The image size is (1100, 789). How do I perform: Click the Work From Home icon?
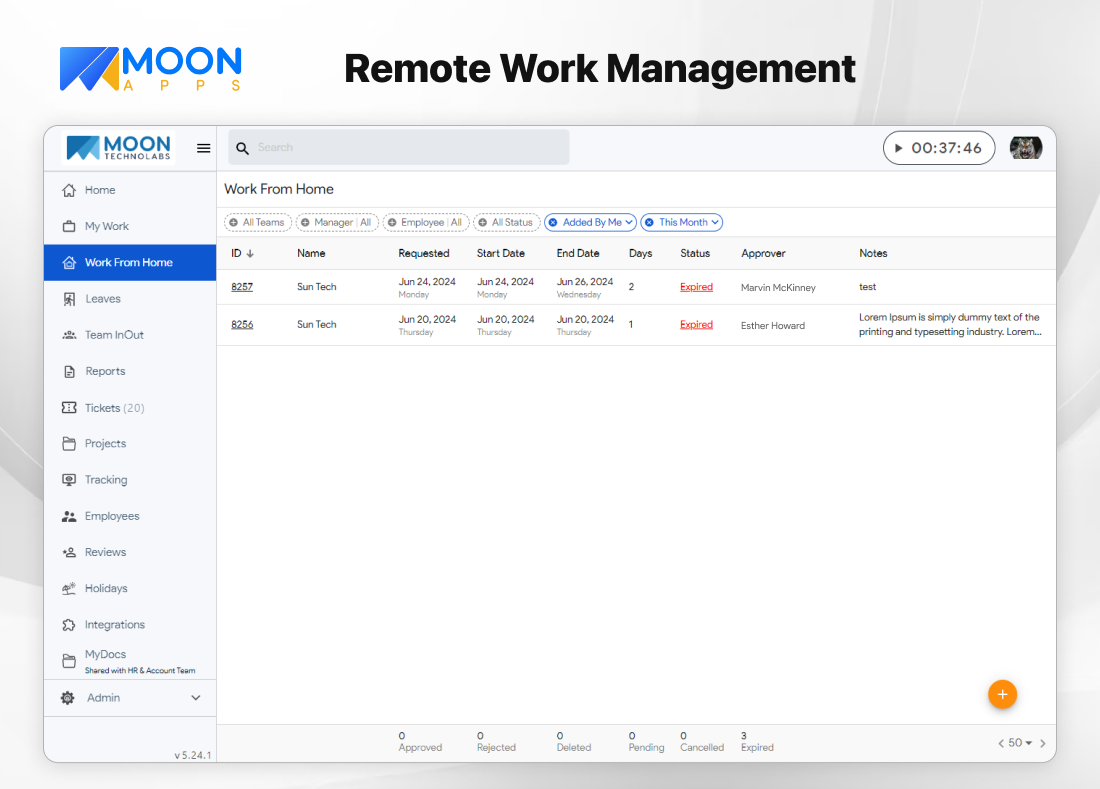click(x=69, y=262)
